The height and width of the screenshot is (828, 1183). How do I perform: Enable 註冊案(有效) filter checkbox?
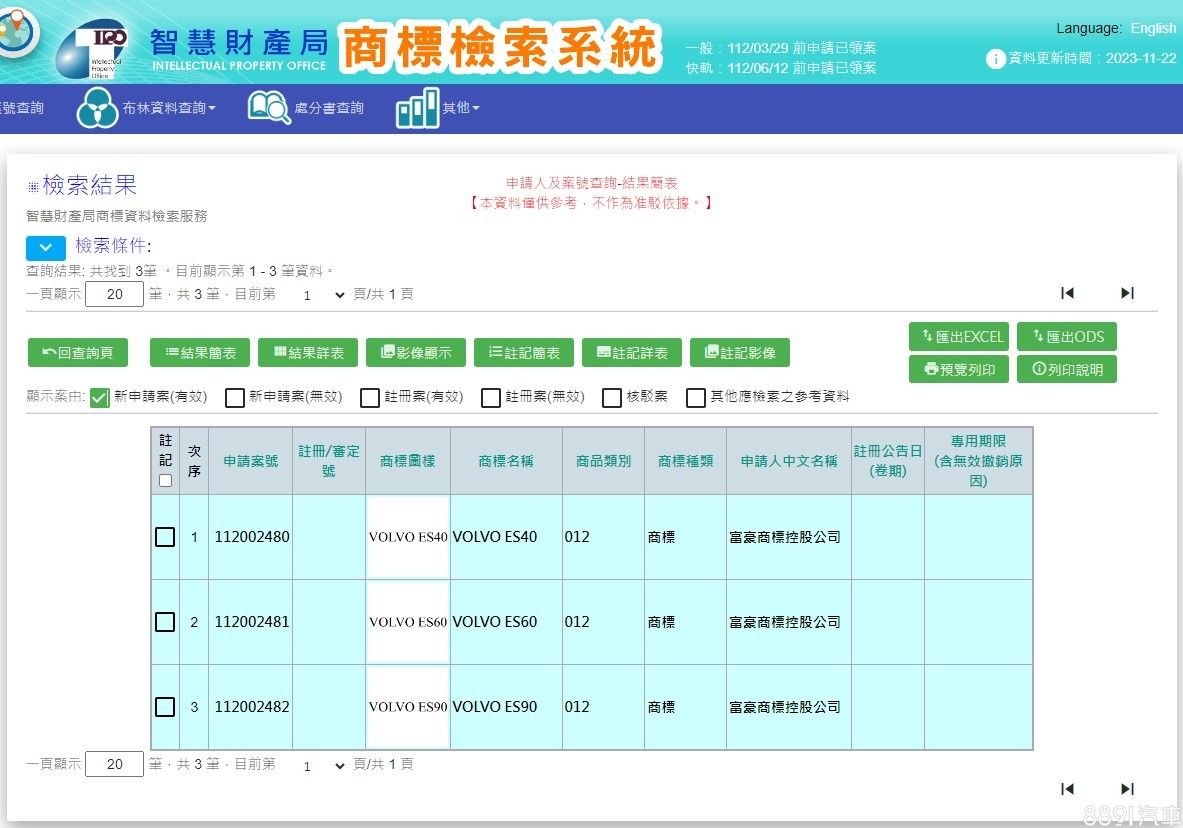click(370, 397)
